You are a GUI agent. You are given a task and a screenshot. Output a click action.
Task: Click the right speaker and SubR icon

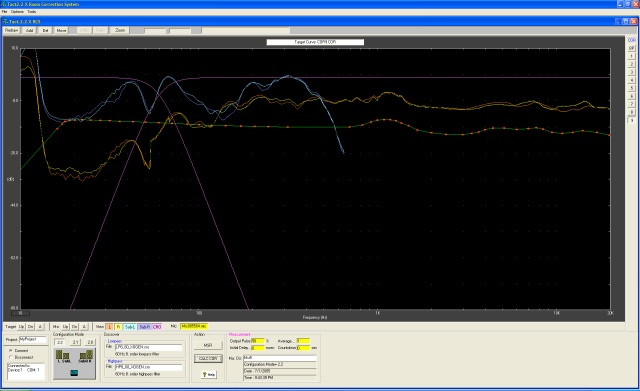[x=86, y=356]
